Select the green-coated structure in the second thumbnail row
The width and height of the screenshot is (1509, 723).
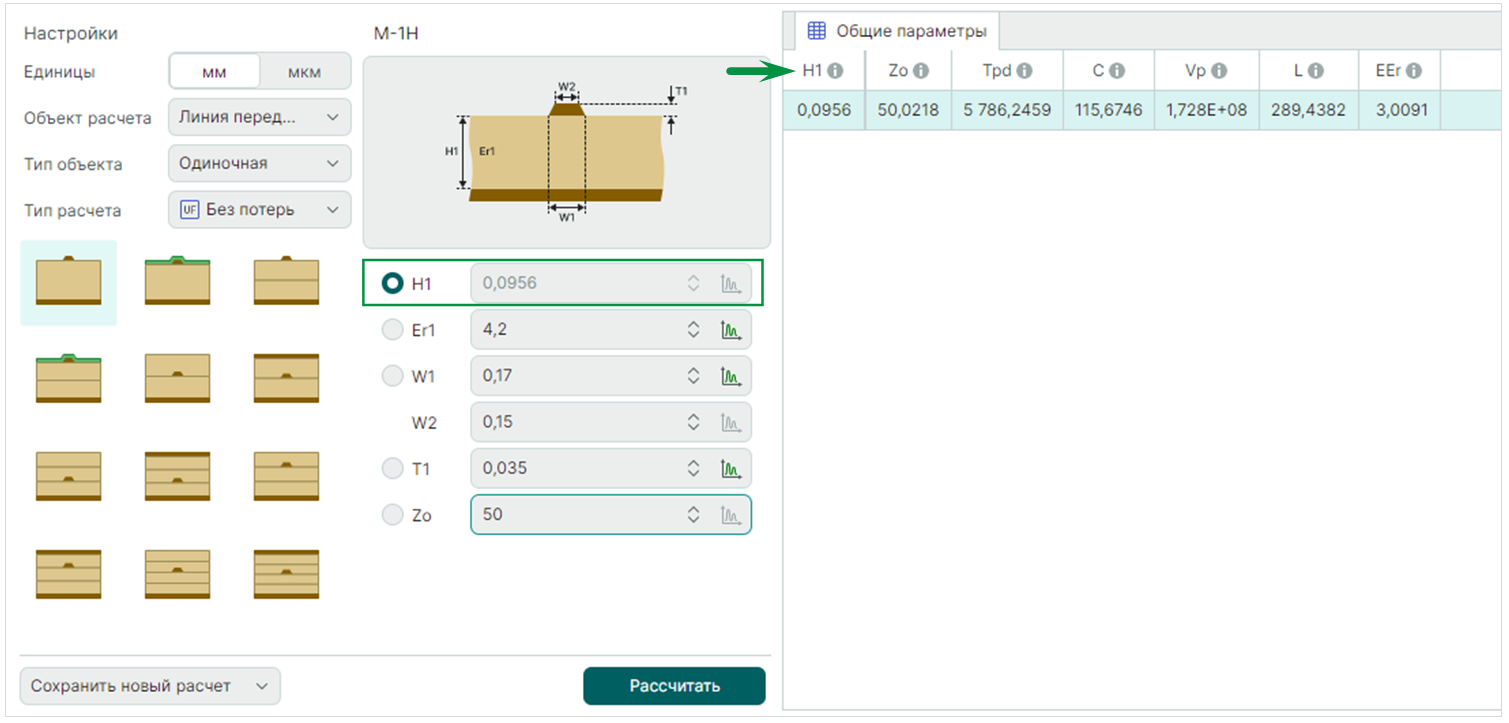68,378
